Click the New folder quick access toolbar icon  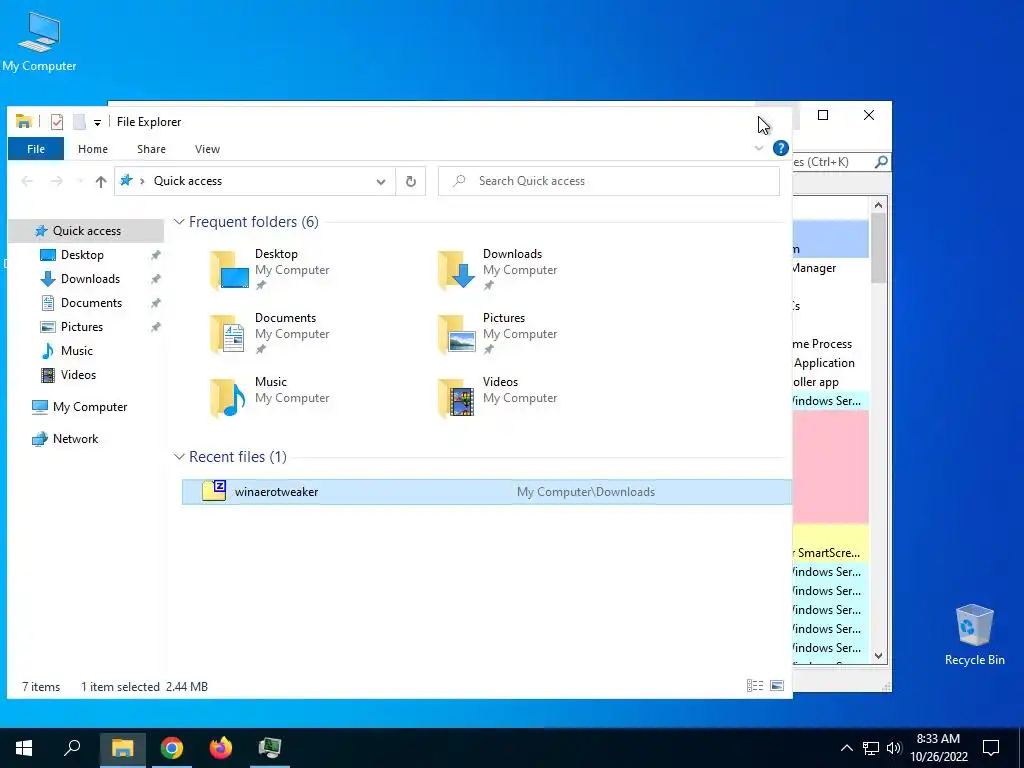(x=79, y=121)
